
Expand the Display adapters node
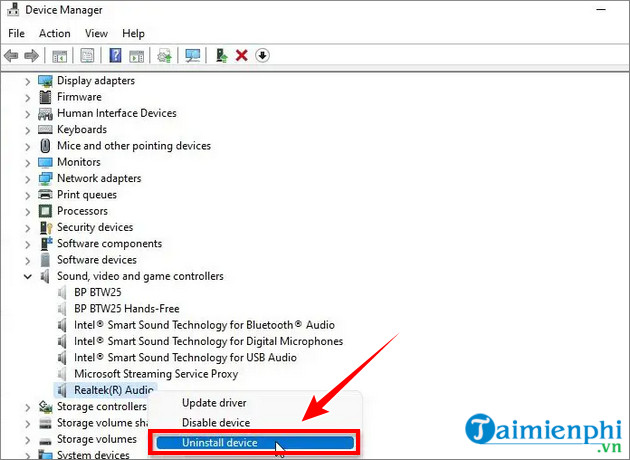tap(27, 82)
